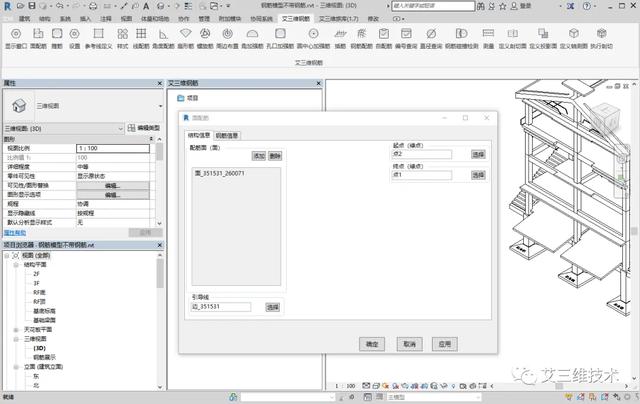Select 面_351531_260071 in the list
Screen dimensions: 640x404
pos(222,173)
